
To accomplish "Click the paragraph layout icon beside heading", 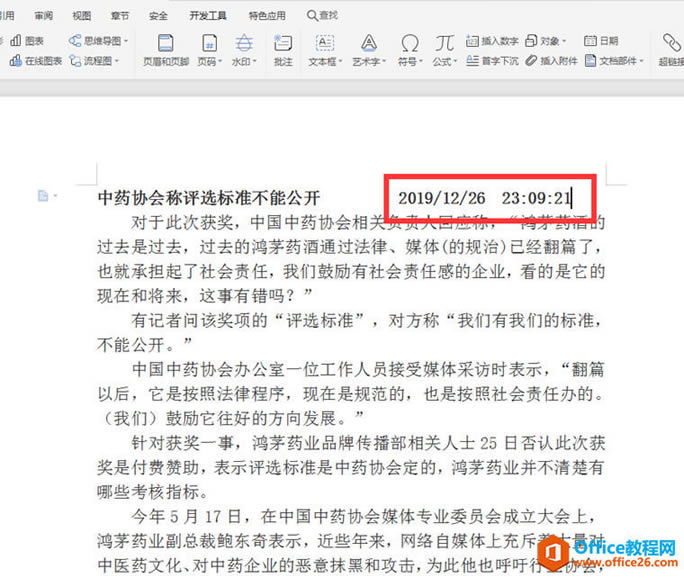I will point(43,196).
